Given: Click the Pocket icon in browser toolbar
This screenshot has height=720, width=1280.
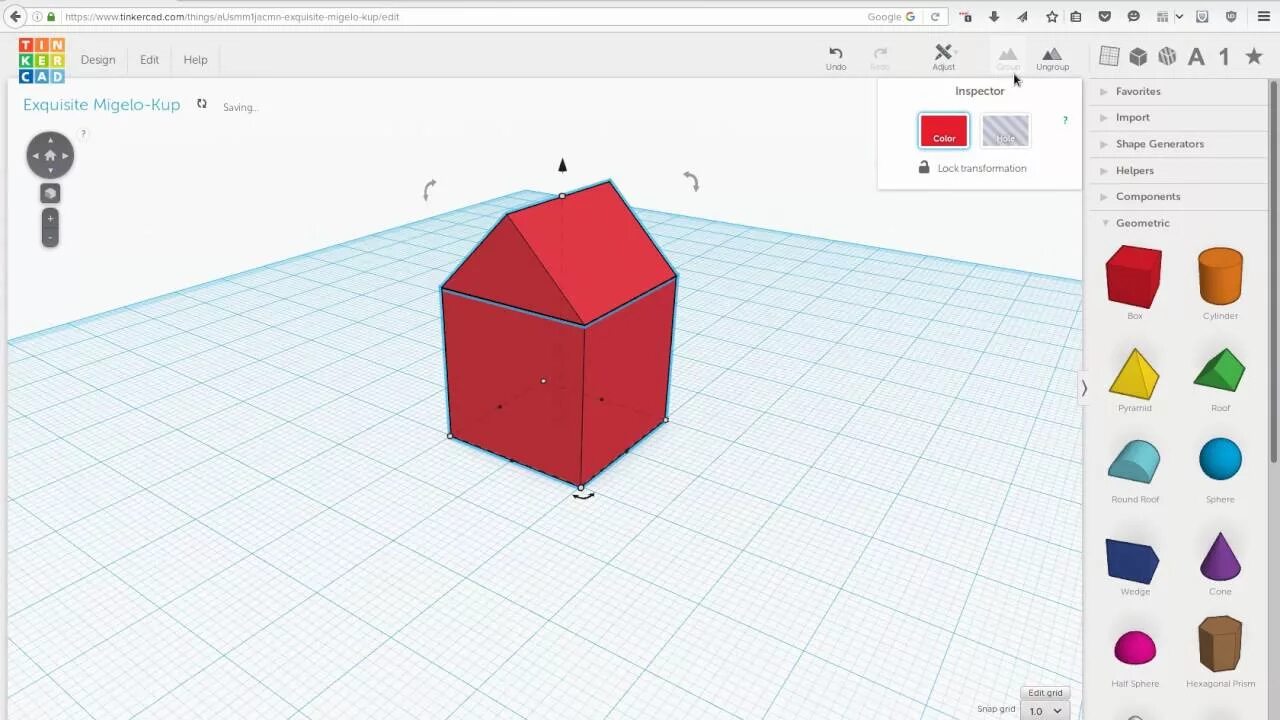Looking at the screenshot, I should point(1105,17).
